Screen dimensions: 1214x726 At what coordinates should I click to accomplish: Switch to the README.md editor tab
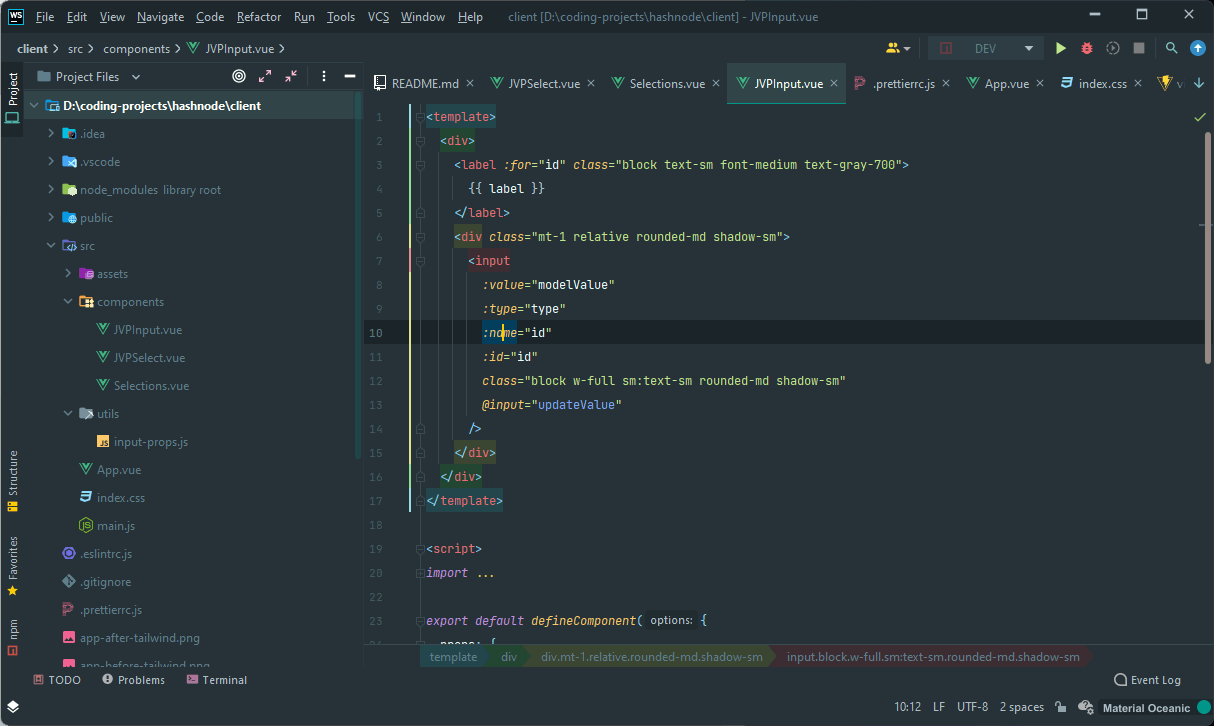(424, 83)
